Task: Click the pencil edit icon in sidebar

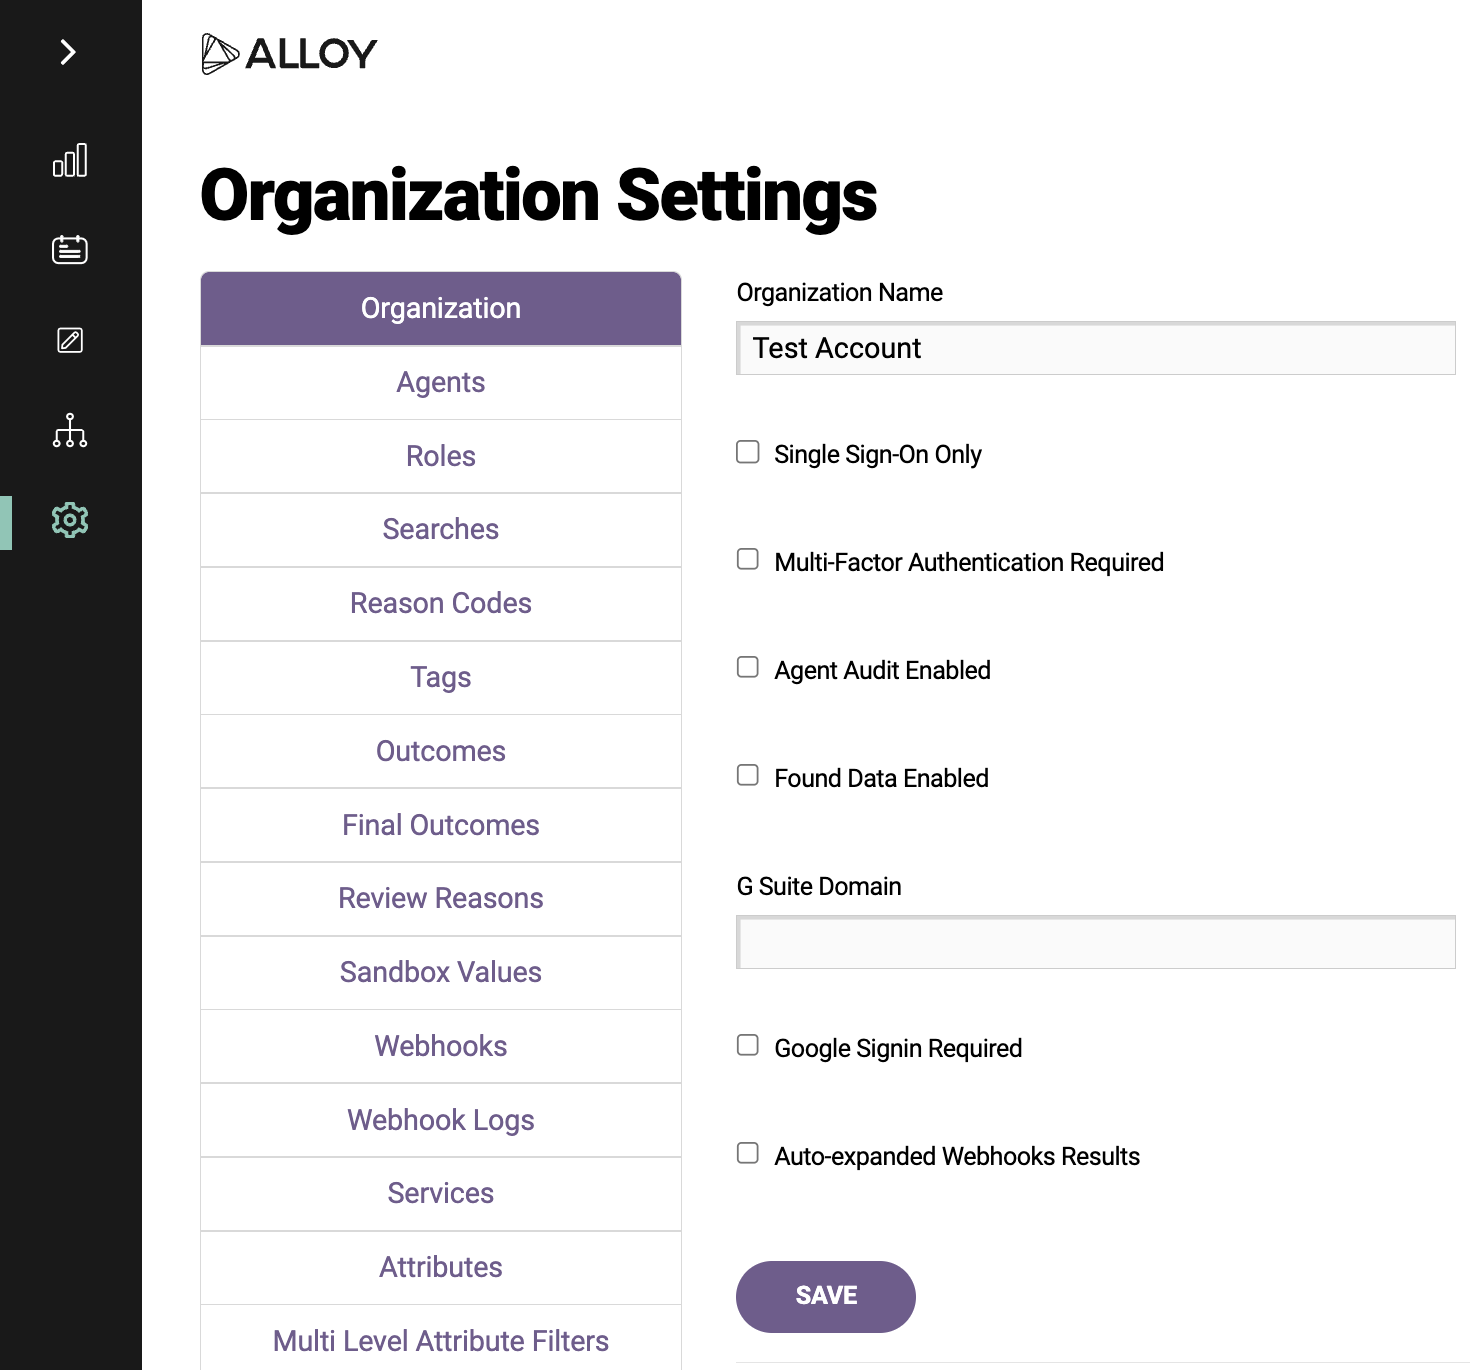Action: coord(70,340)
